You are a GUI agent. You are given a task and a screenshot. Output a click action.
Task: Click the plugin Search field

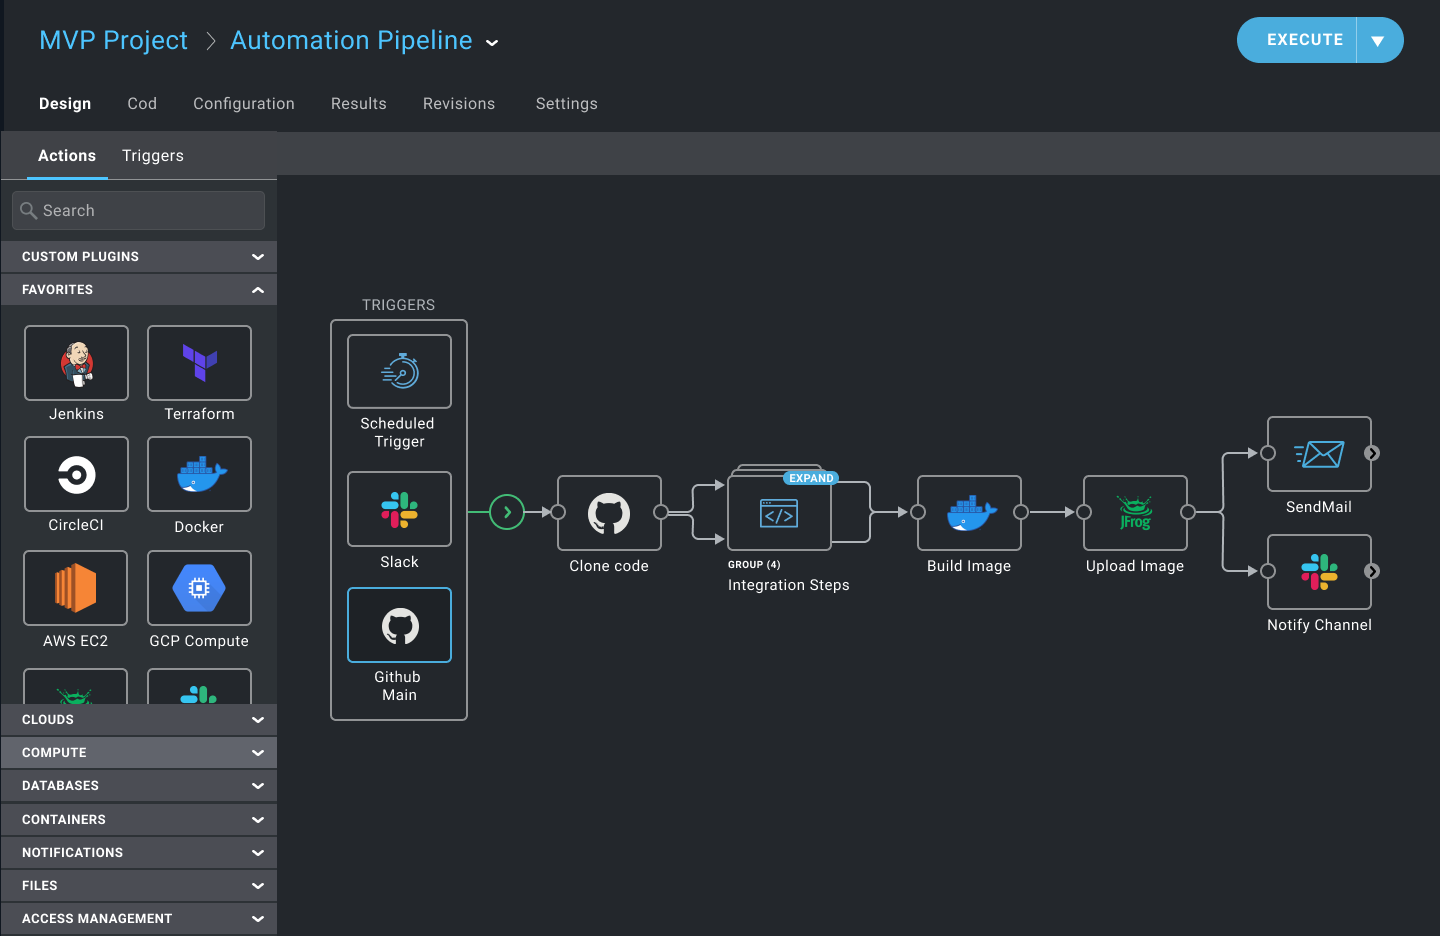pyautogui.click(x=137, y=210)
